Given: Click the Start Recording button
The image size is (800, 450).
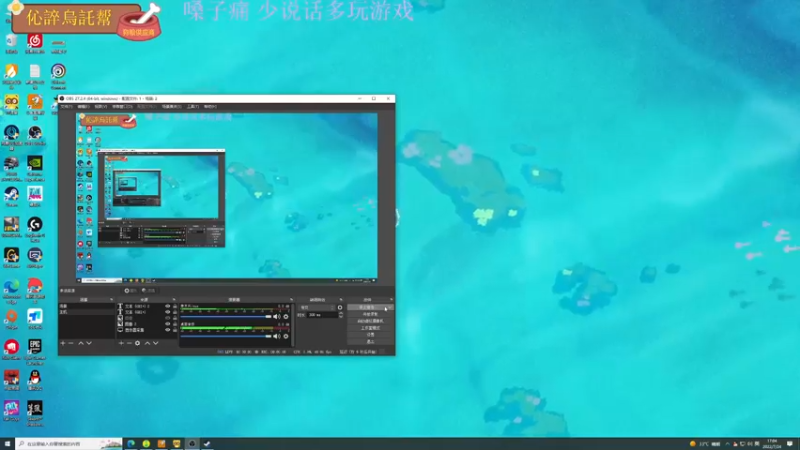Looking at the screenshot, I should point(370,314).
